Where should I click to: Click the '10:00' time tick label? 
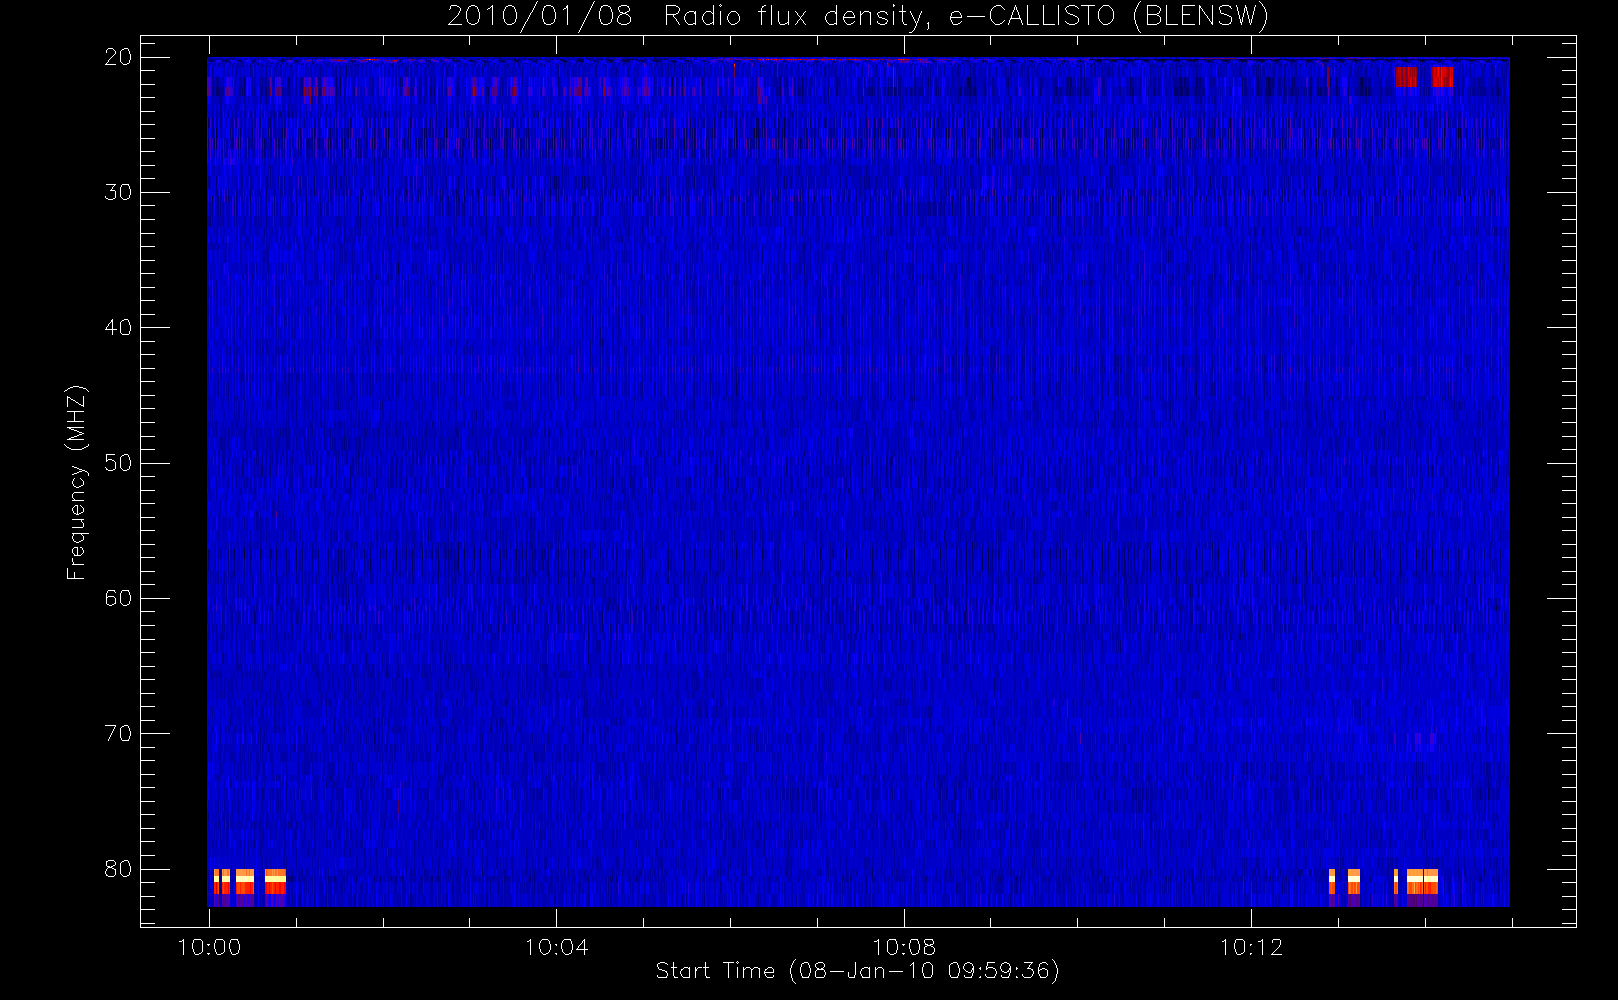(209, 947)
